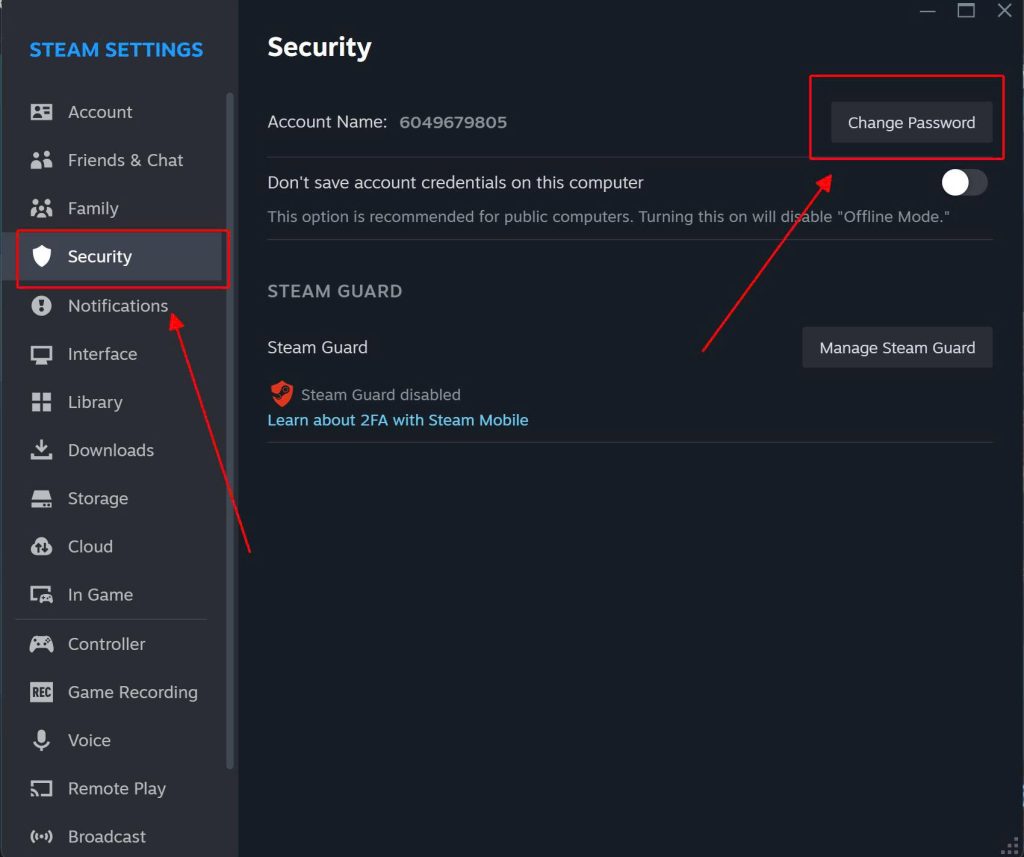1024x857 pixels.
Task: Click the Controller gamepad icon
Action: point(41,644)
